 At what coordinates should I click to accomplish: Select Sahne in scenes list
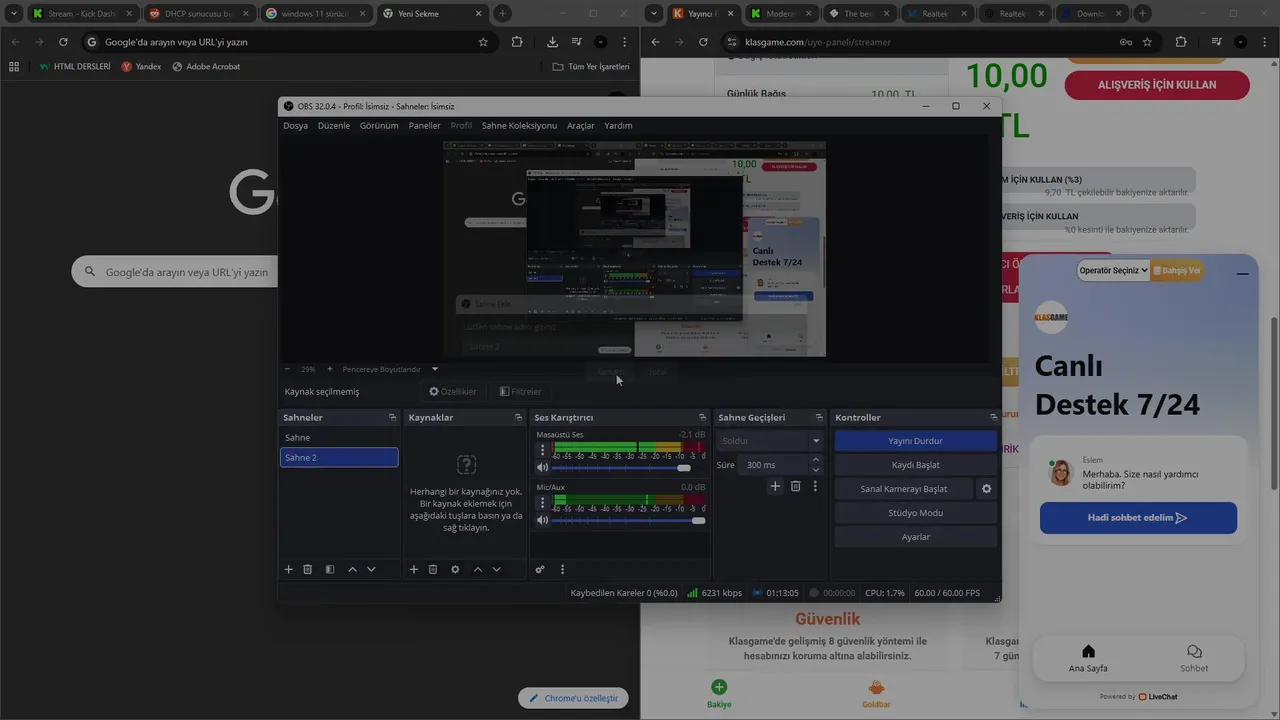click(339, 438)
